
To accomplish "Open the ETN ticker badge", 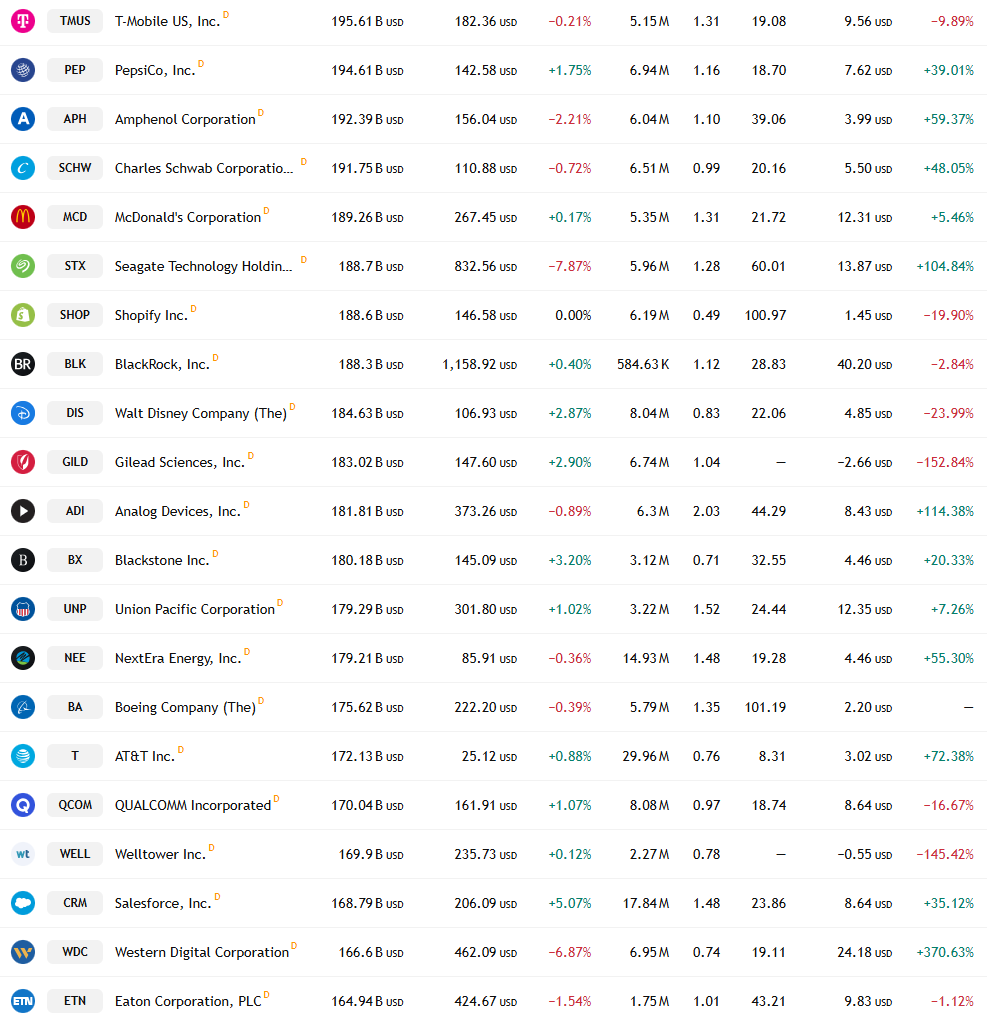I will 75,1001.
